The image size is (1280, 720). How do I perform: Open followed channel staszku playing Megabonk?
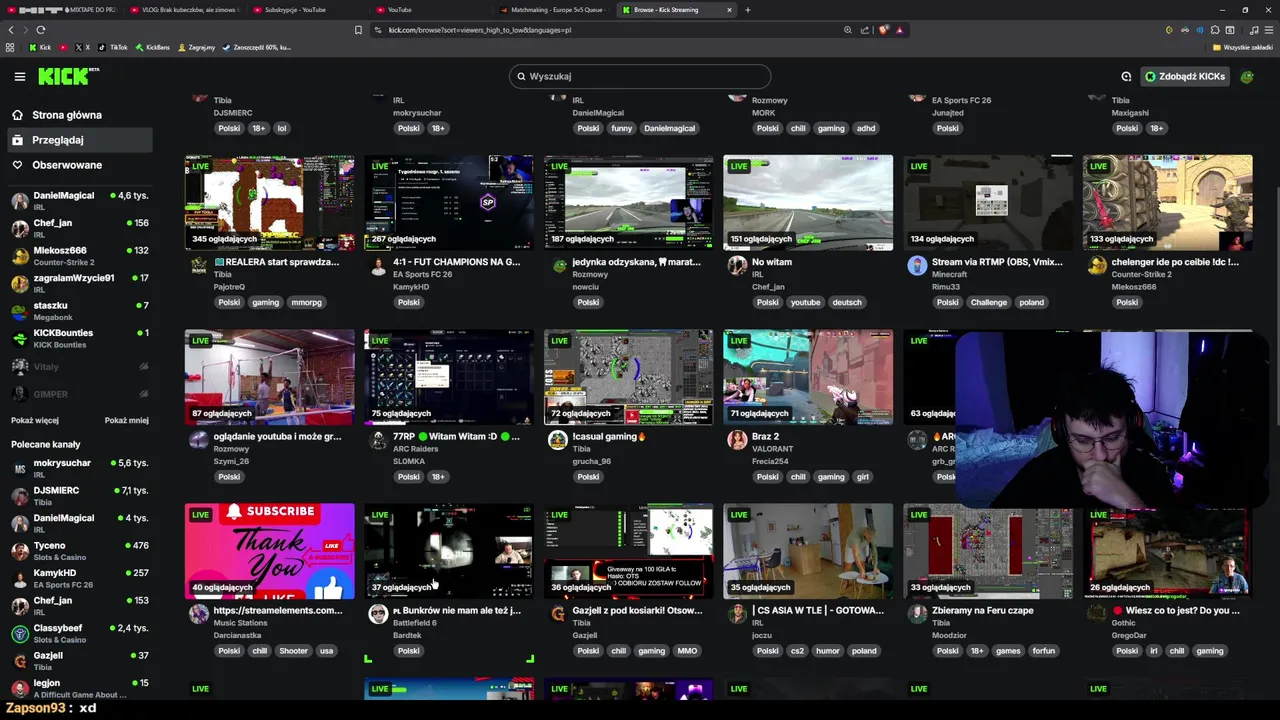[x=79, y=311]
